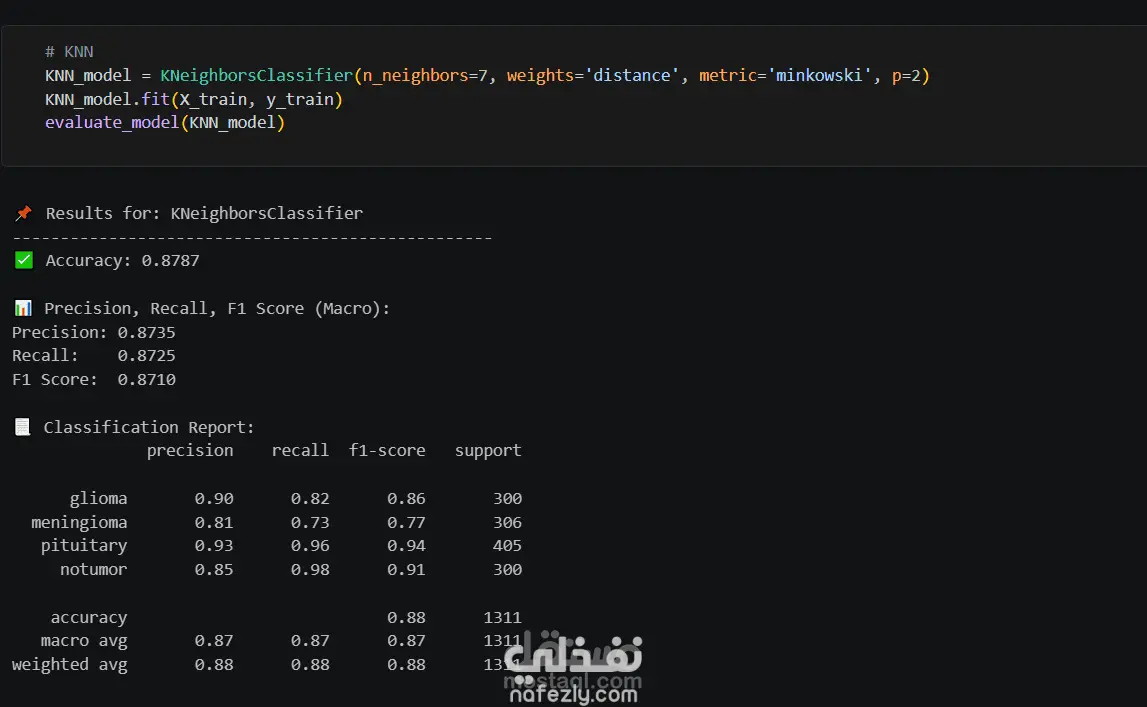This screenshot has width=1147, height=707.
Task: Click the 'KNN_model.fit(X_train, y_train)' line
Action: (x=194, y=99)
